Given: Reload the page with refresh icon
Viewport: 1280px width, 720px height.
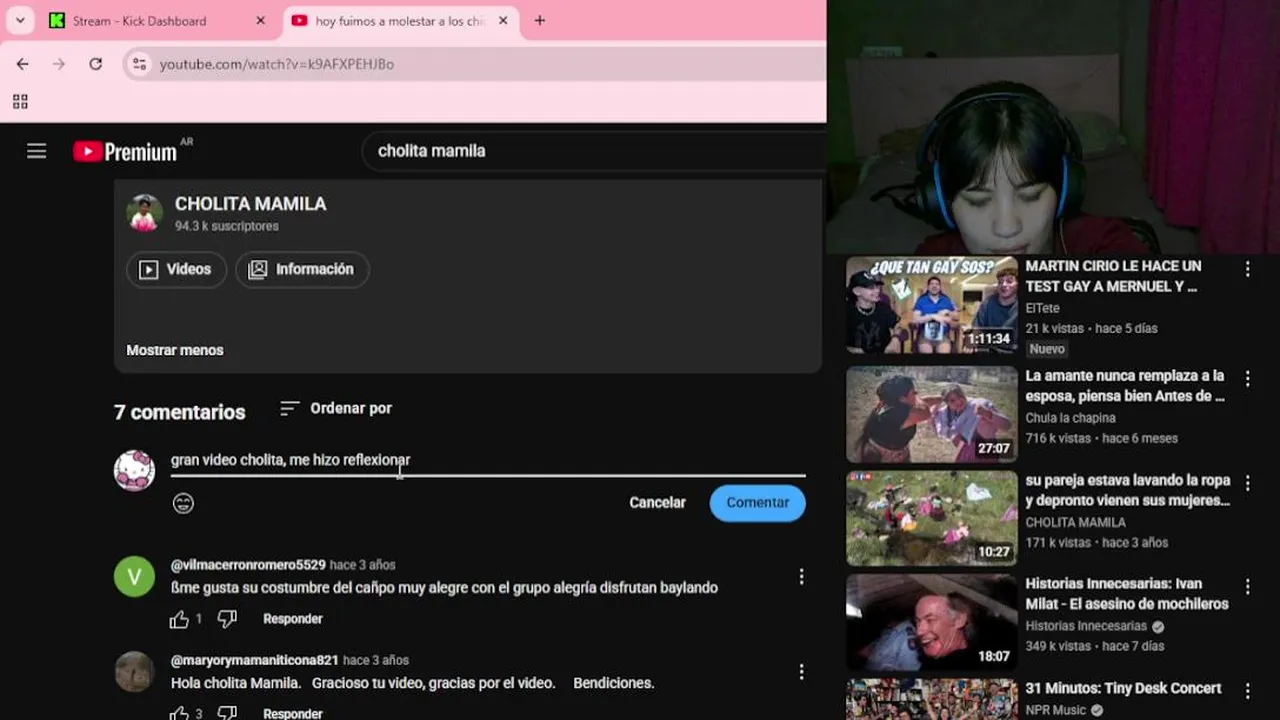Looking at the screenshot, I should [x=95, y=64].
